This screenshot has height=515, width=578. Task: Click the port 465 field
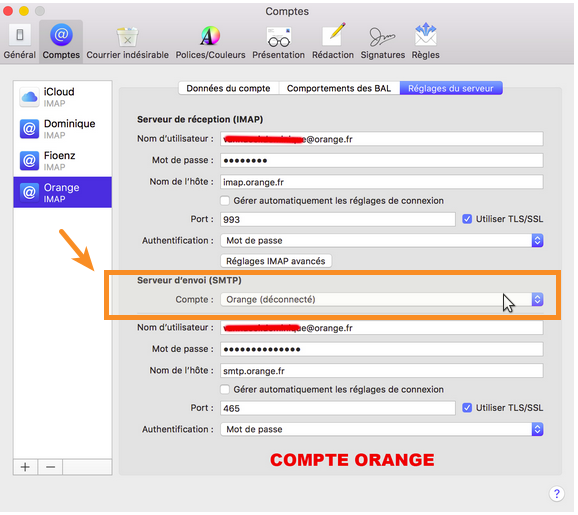point(338,408)
